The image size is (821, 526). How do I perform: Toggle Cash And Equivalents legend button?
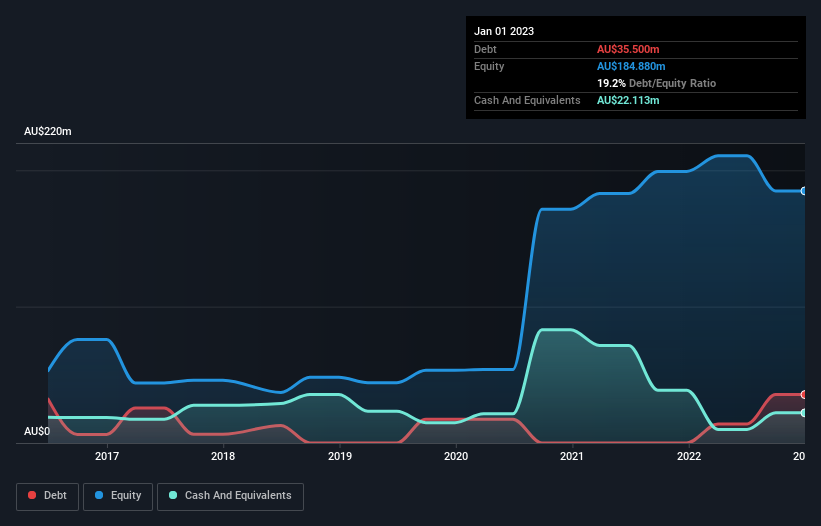(x=230, y=496)
